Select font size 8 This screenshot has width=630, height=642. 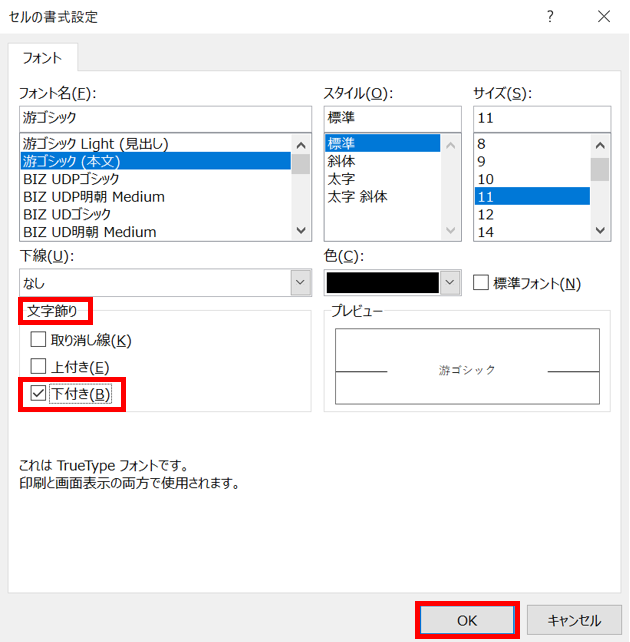click(x=532, y=144)
